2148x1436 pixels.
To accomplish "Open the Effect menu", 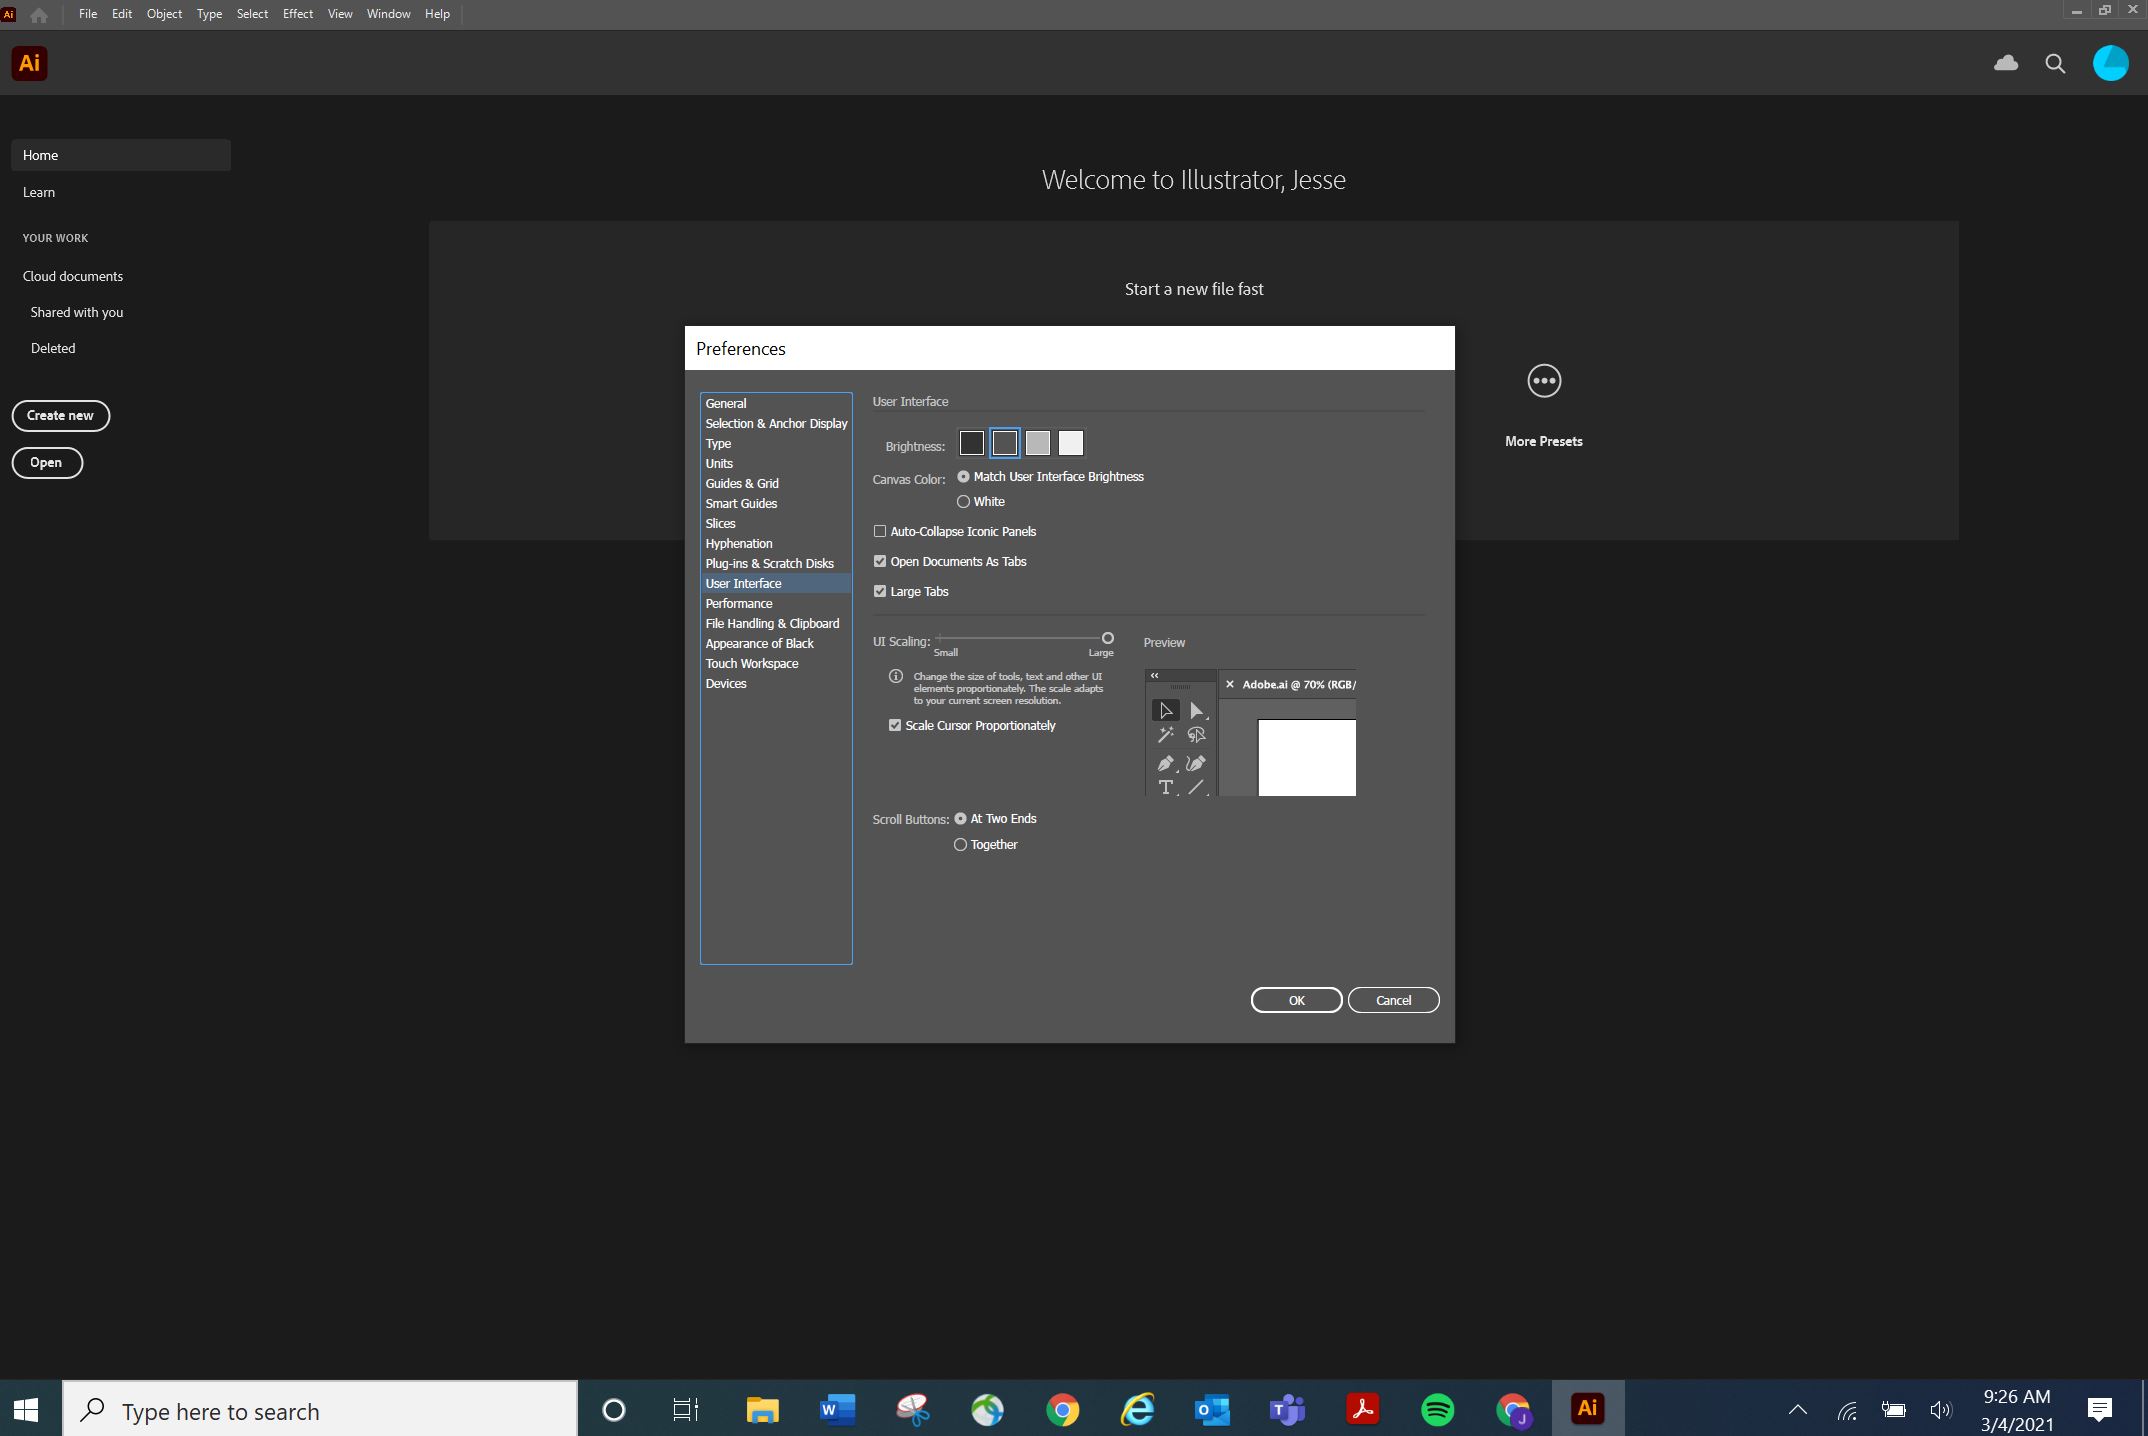I will pyautogui.click(x=297, y=13).
